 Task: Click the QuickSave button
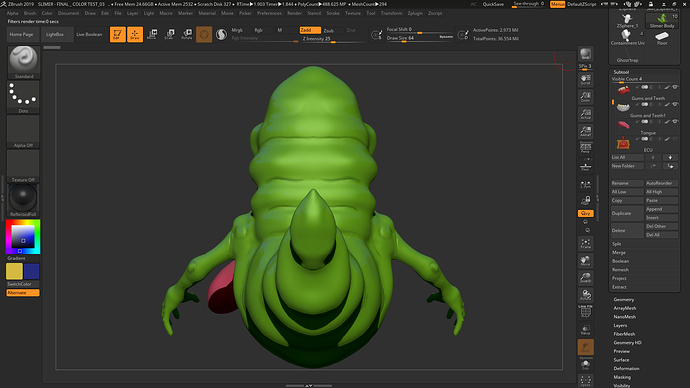point(493,4)
